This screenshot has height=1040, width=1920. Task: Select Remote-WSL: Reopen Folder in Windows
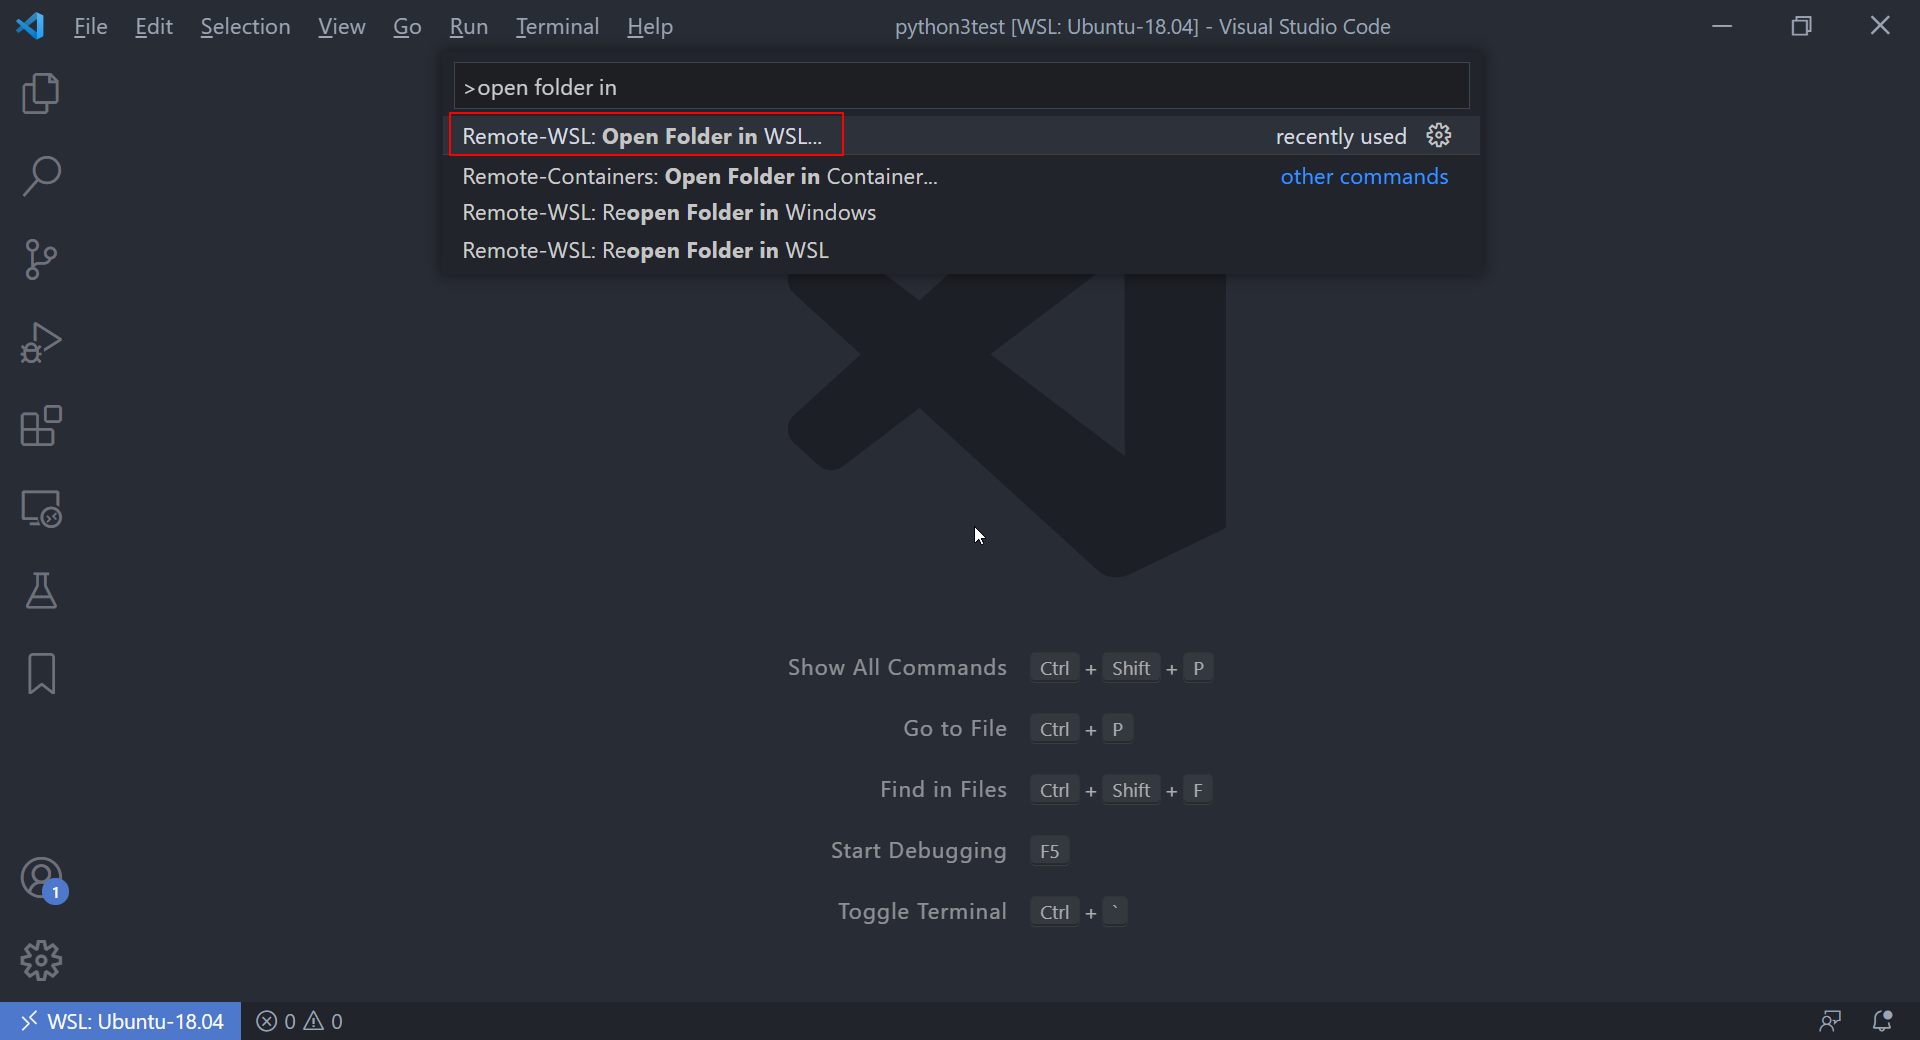[x=669, y=213]
